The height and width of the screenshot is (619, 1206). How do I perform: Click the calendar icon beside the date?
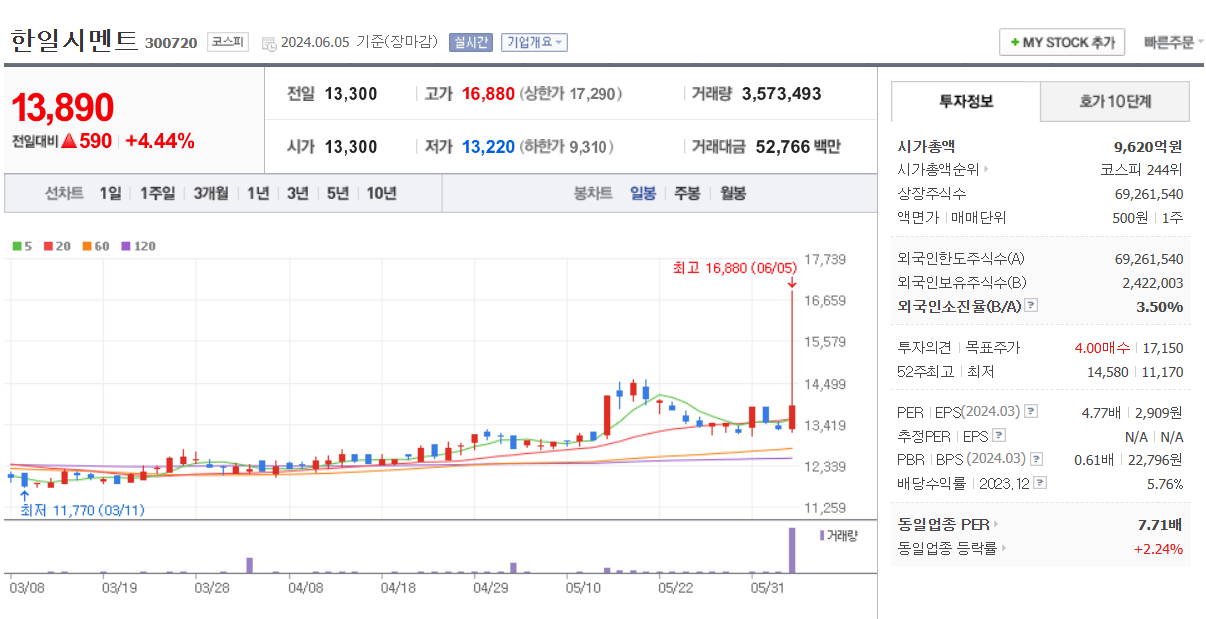click(268, 43)
